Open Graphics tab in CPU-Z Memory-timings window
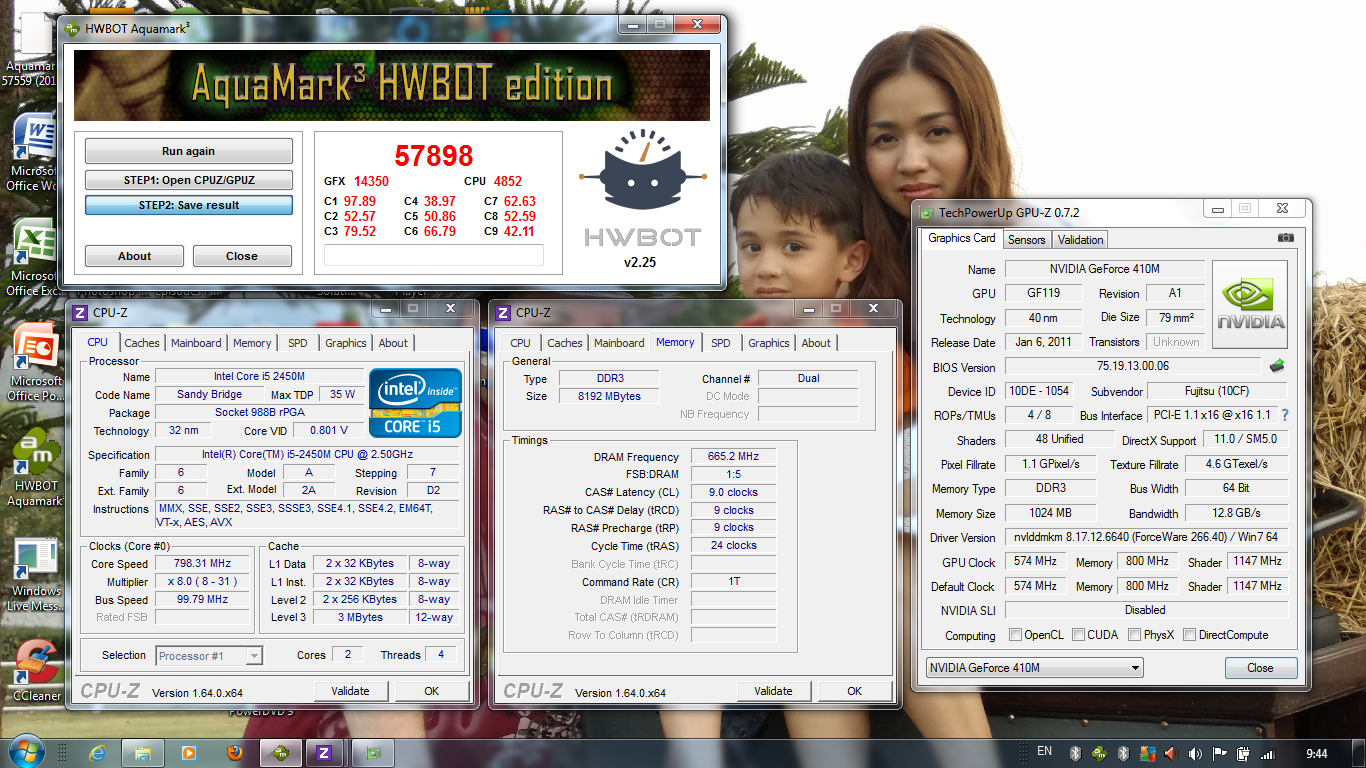Viewport: 1366px width, 768px height. [x=769, y=343]
